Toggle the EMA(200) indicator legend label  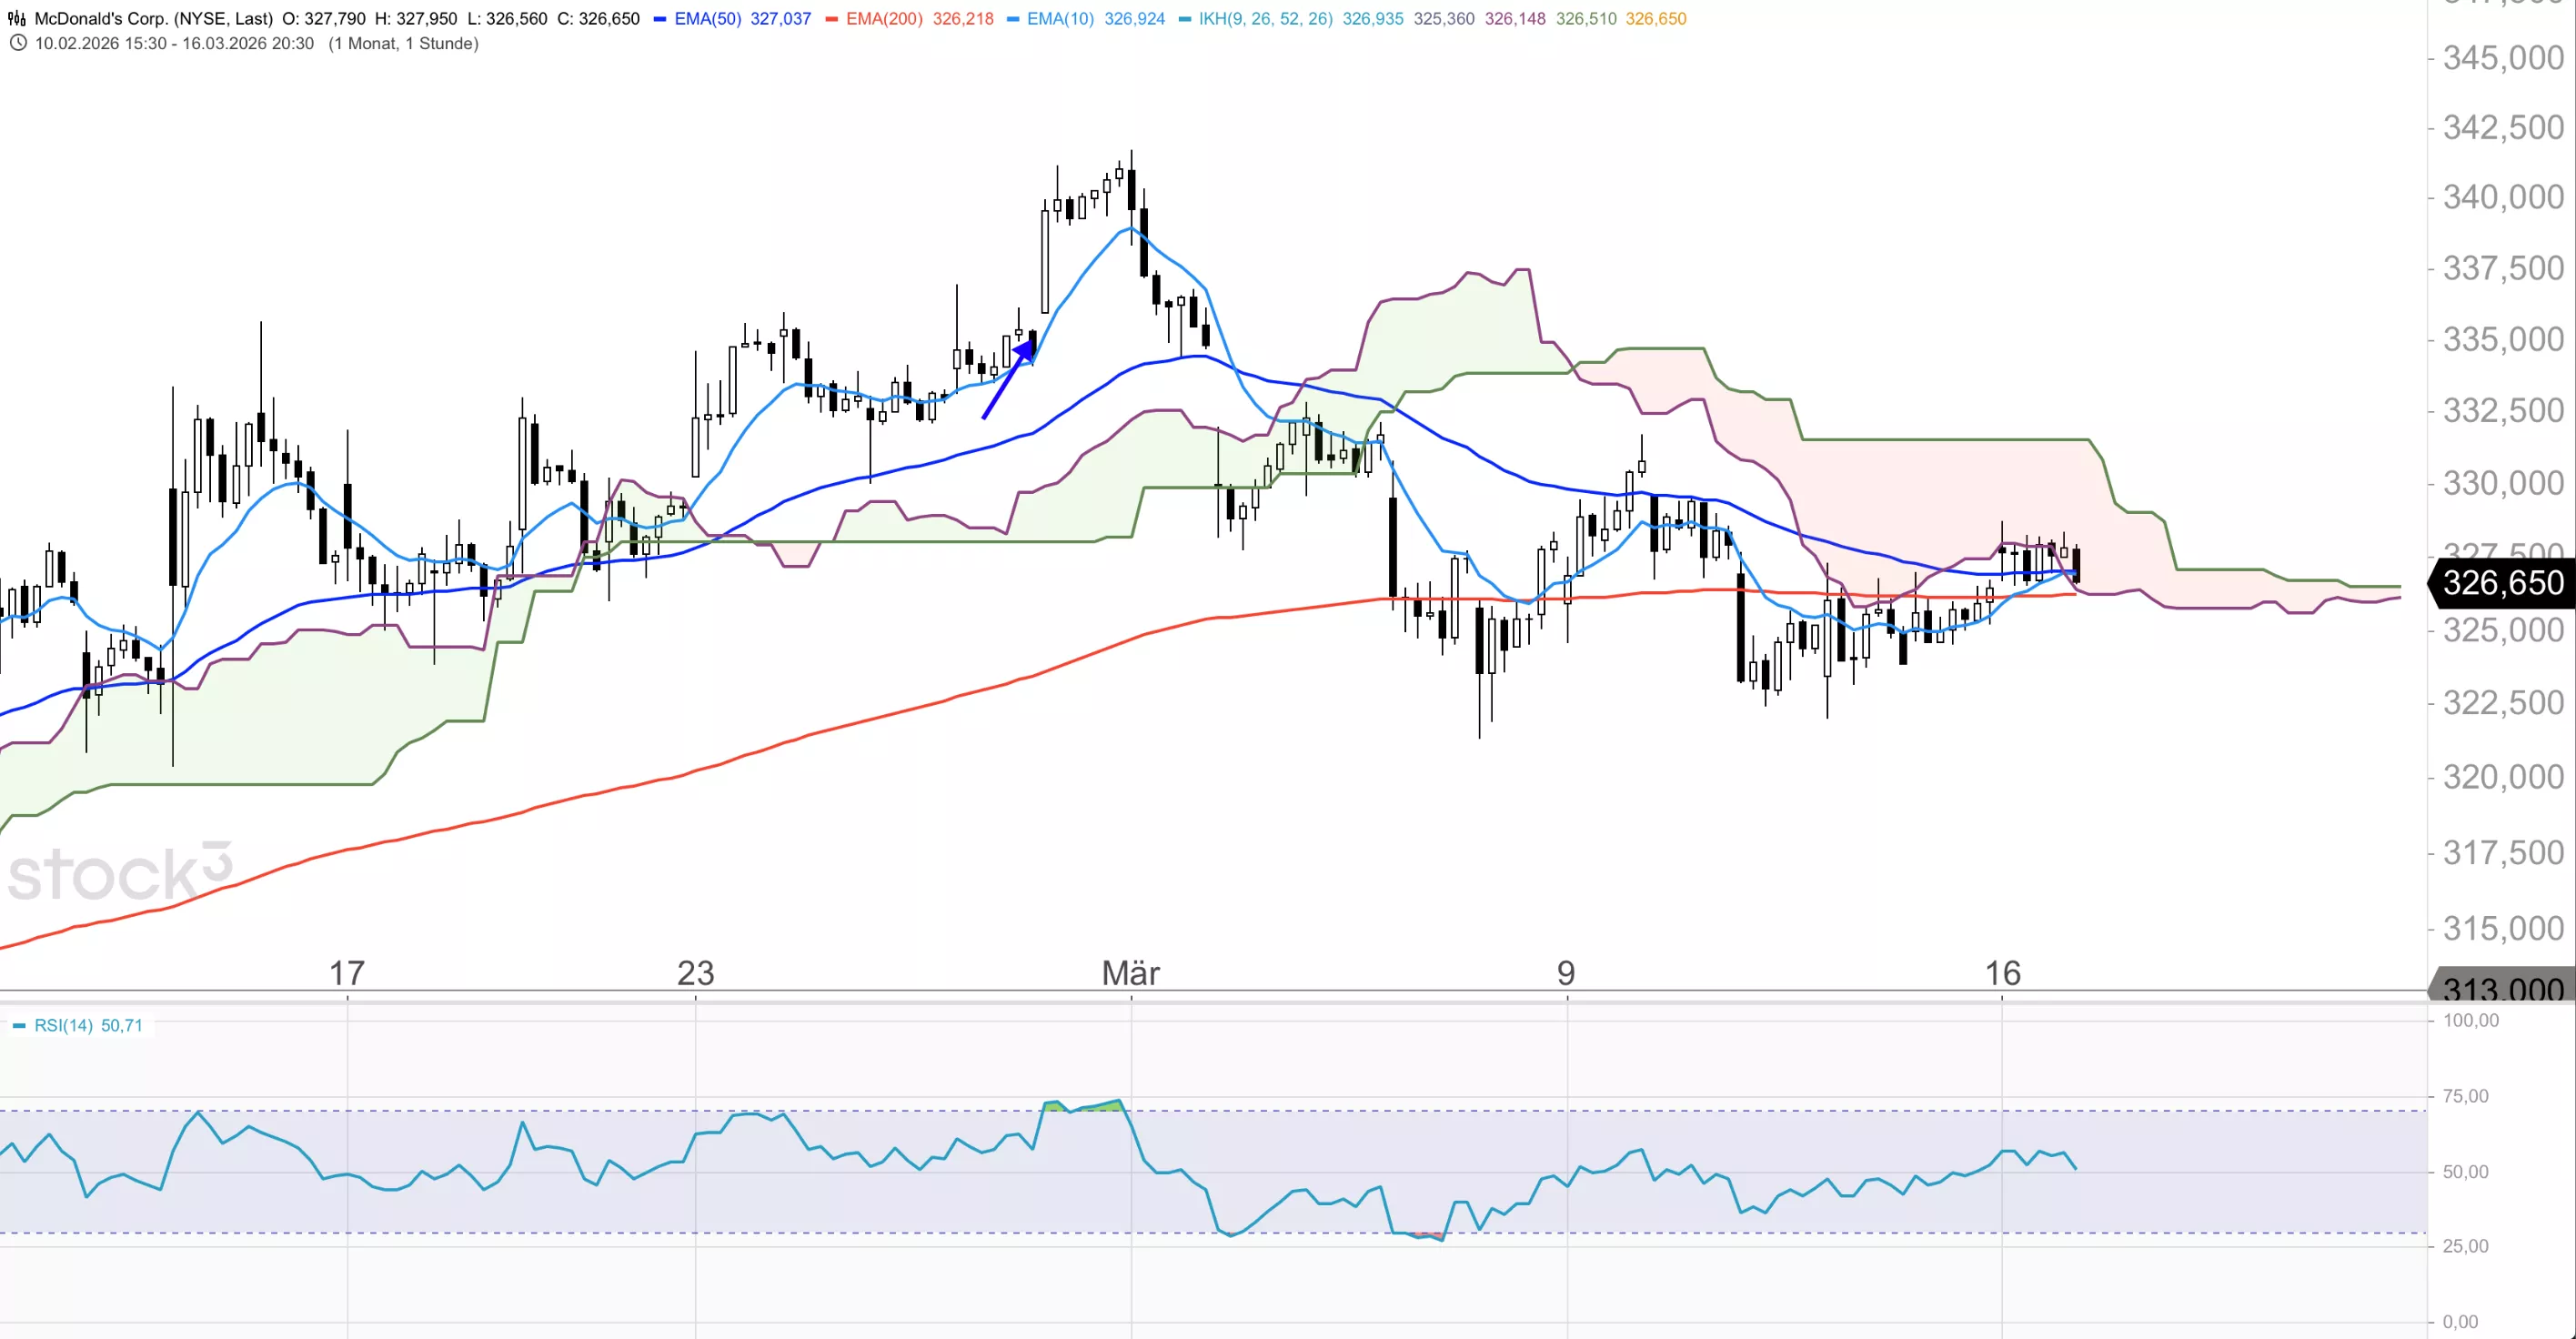884,19
